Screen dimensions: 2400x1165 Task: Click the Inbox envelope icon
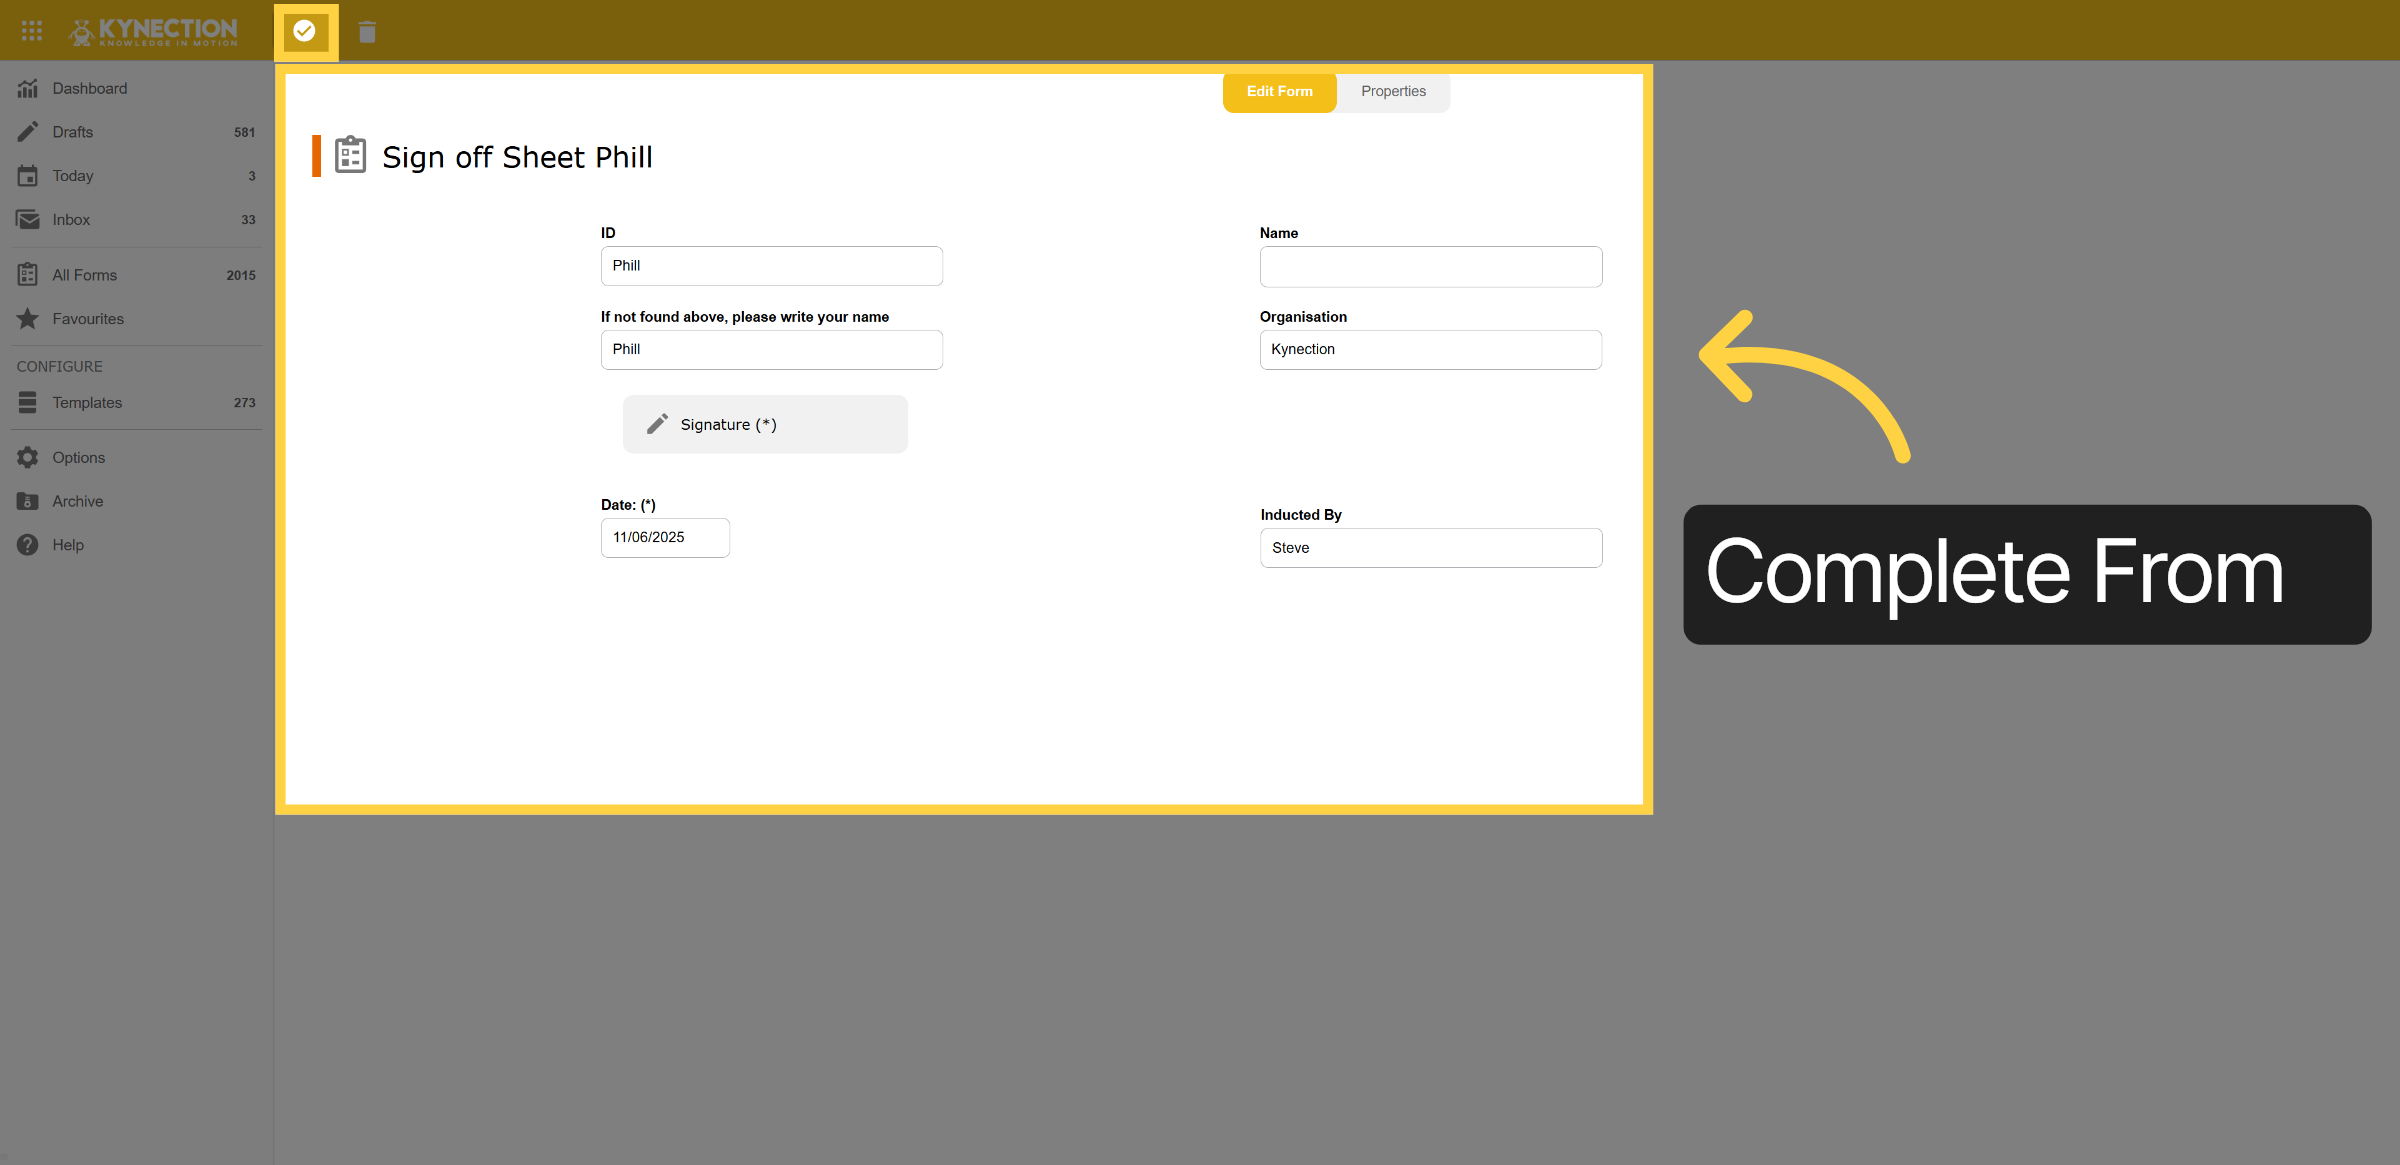tap(28, 219)
